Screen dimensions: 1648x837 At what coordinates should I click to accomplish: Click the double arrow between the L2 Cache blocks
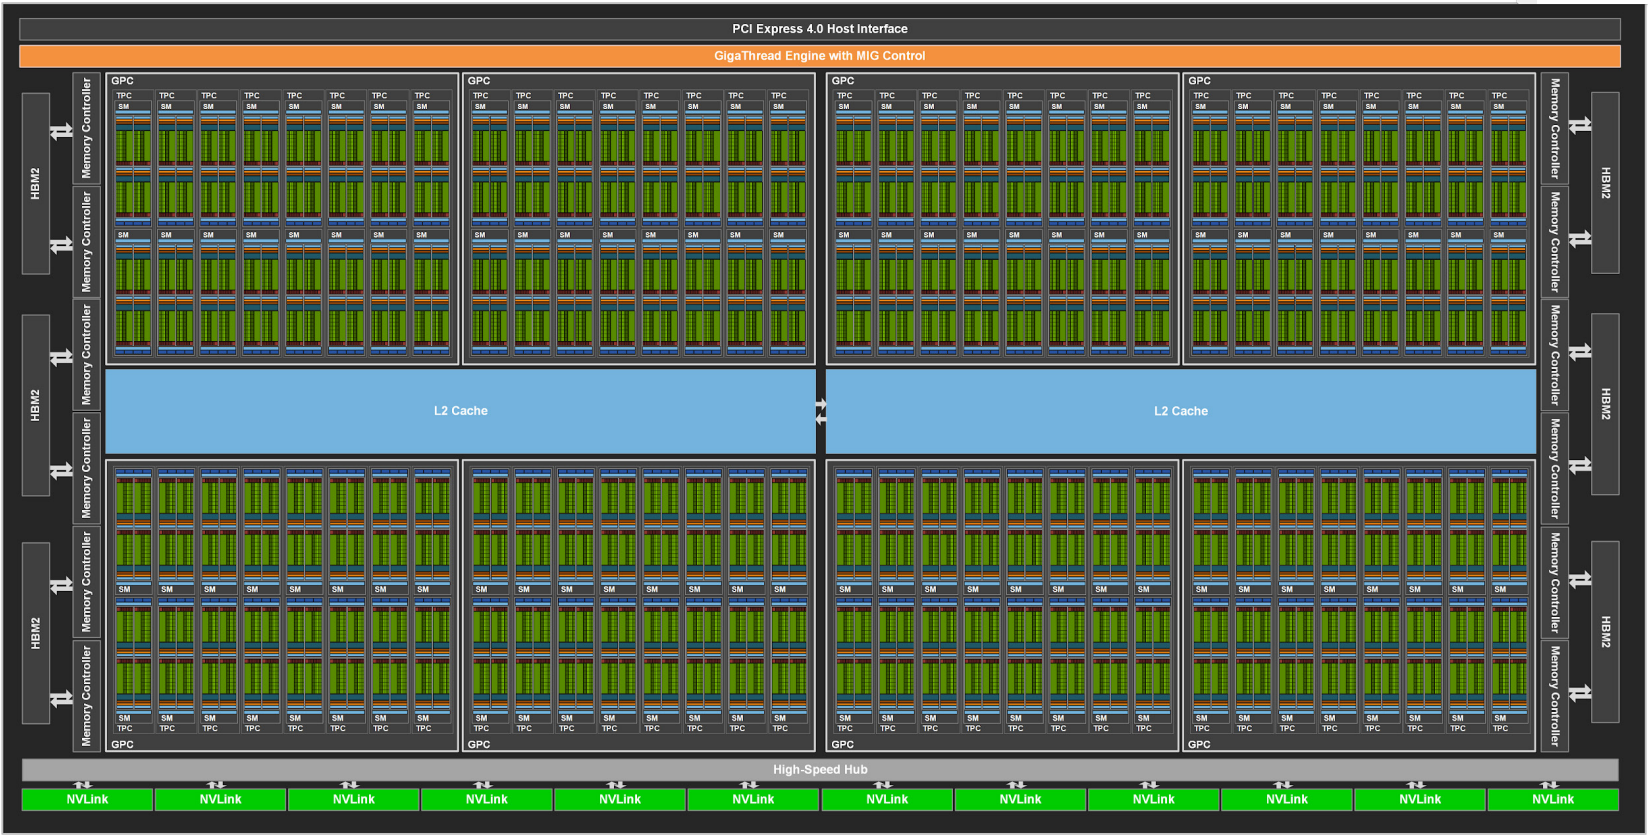pyautogui.click(x=821, y=412)
